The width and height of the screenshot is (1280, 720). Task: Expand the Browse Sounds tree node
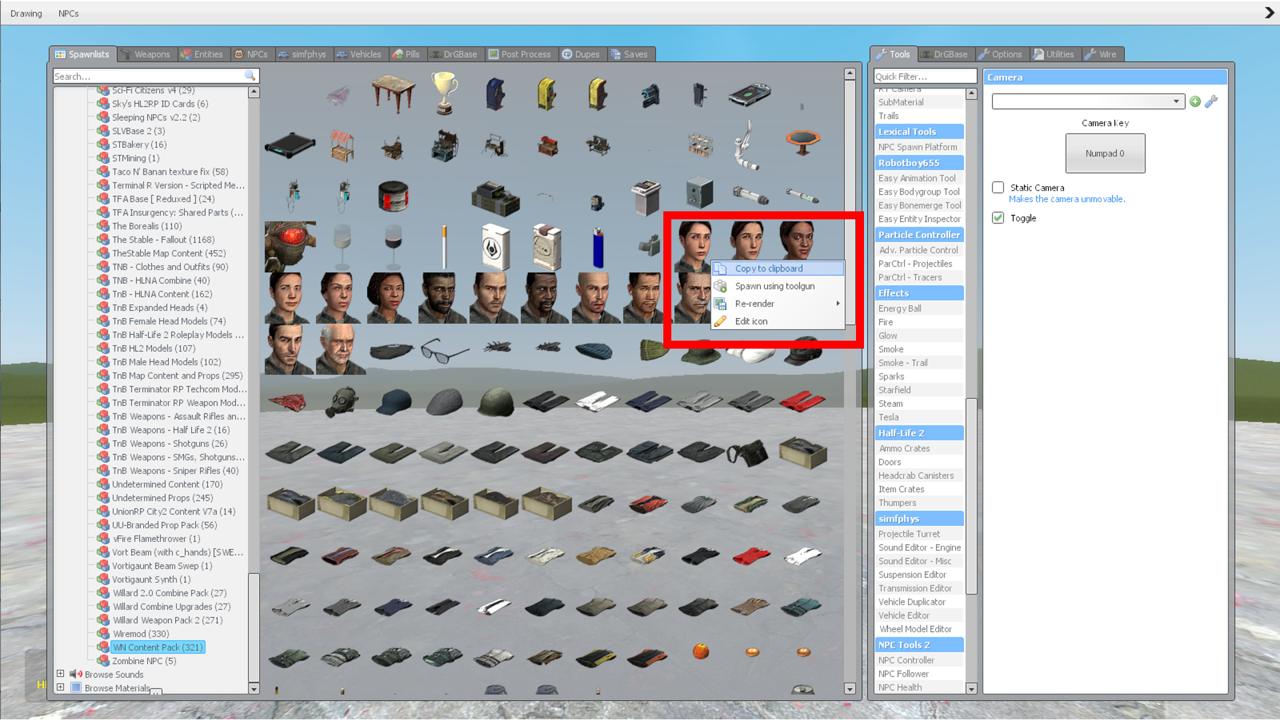coord(60,674)
